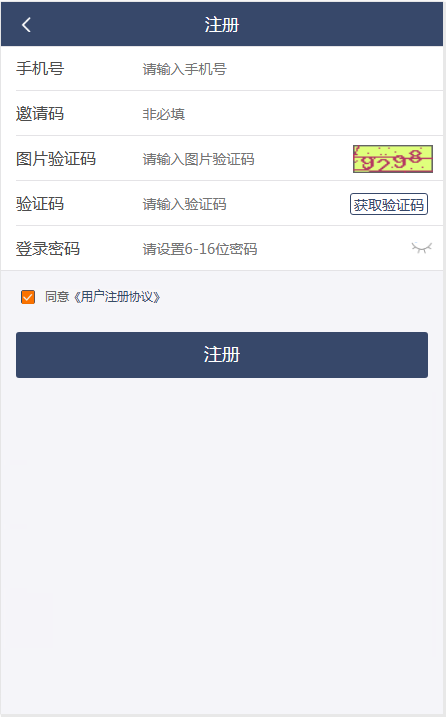Toggle password visibility eye icon
446x717 pixels.
pyautogui.click(x=421, y=248)
